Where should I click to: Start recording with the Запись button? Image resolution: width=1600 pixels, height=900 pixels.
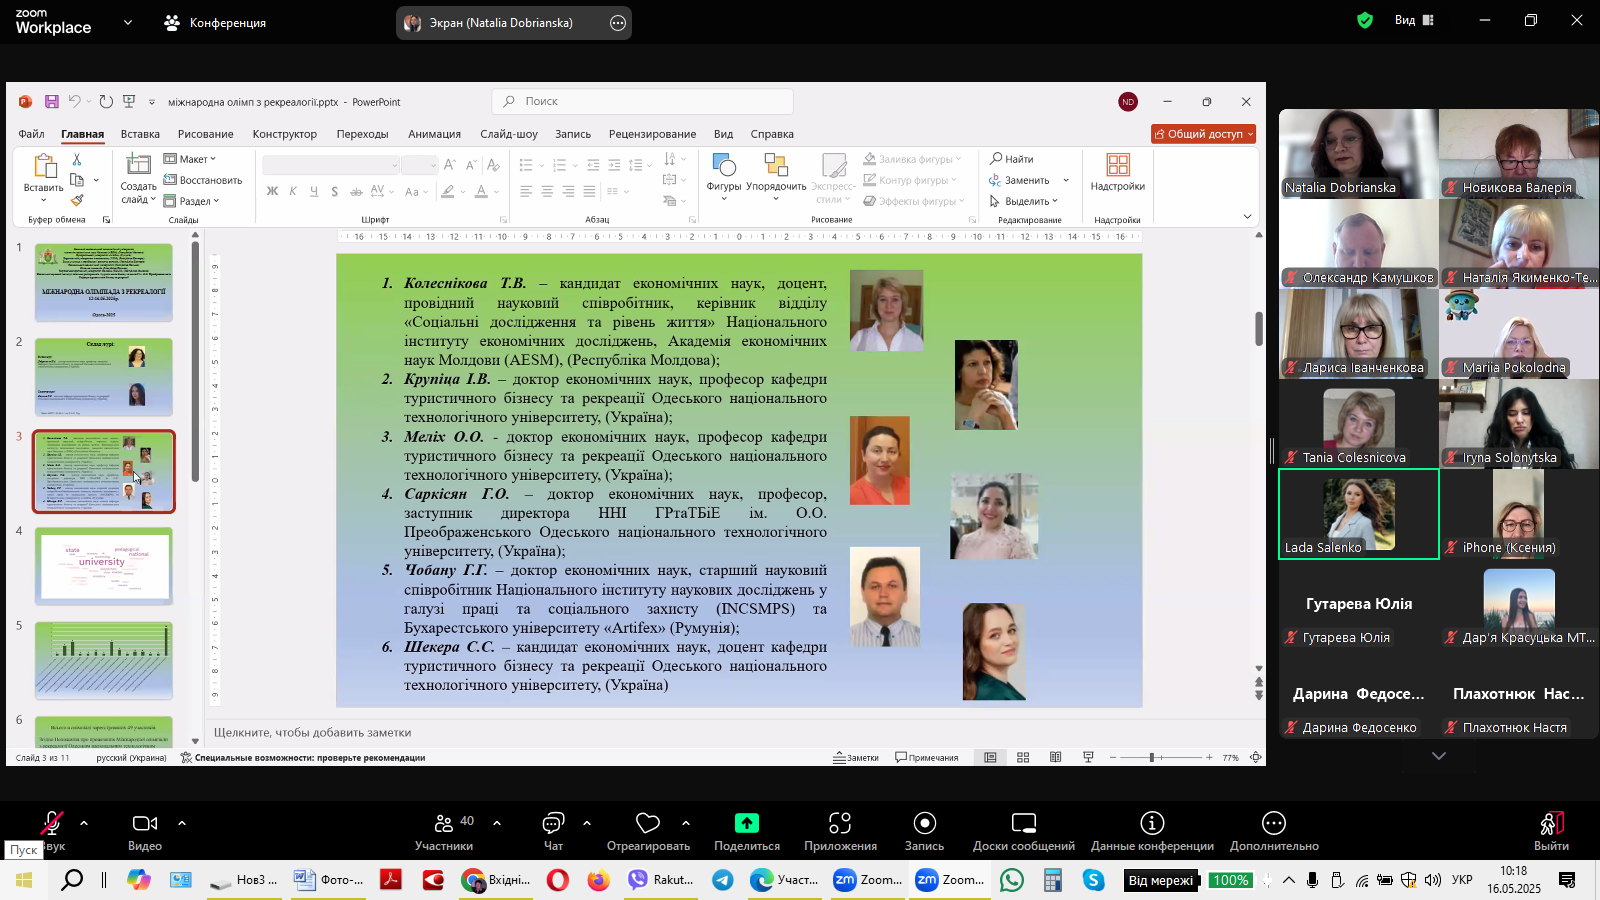click(924, 830)
